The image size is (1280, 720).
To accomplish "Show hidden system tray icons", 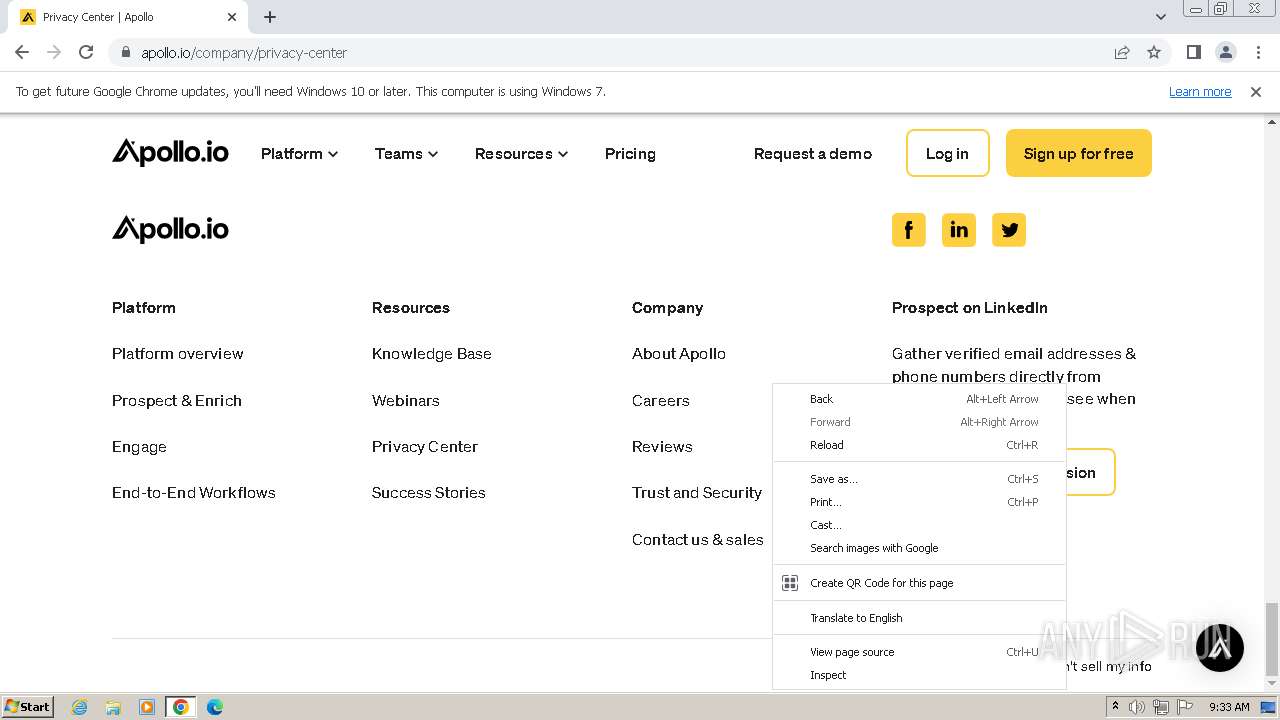I will tap(1115, 706).
